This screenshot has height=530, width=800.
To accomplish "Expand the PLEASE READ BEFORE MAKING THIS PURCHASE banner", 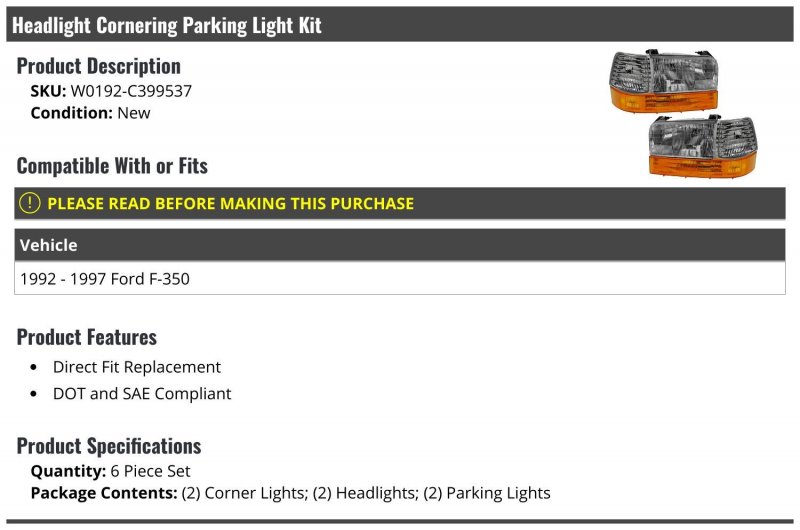I will coord(399,203).
